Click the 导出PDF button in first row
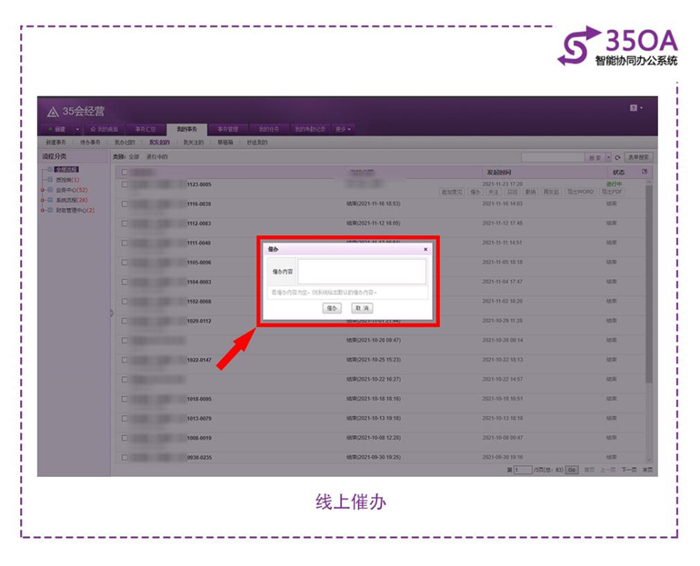Screen dimensions: 700x566 [612, 191]
